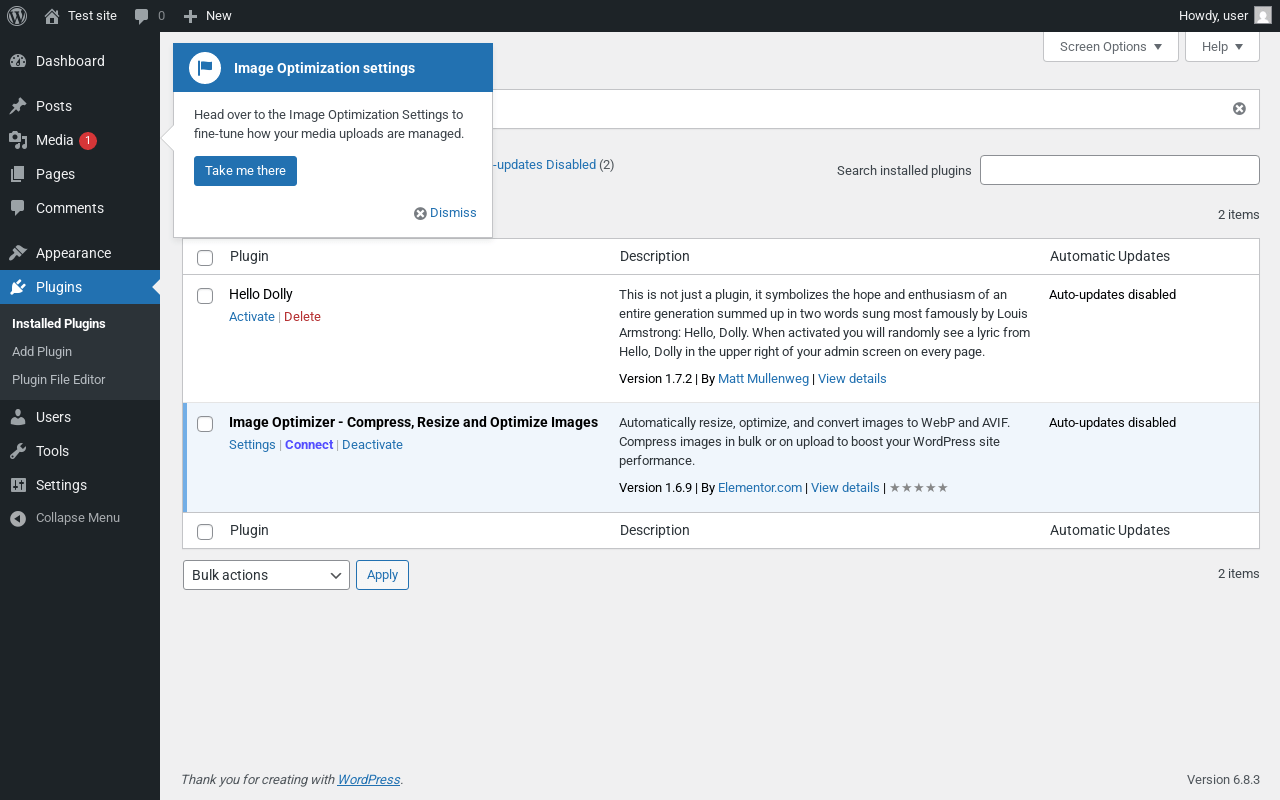Open Add Plugin submenu item

tap(42, 352)
